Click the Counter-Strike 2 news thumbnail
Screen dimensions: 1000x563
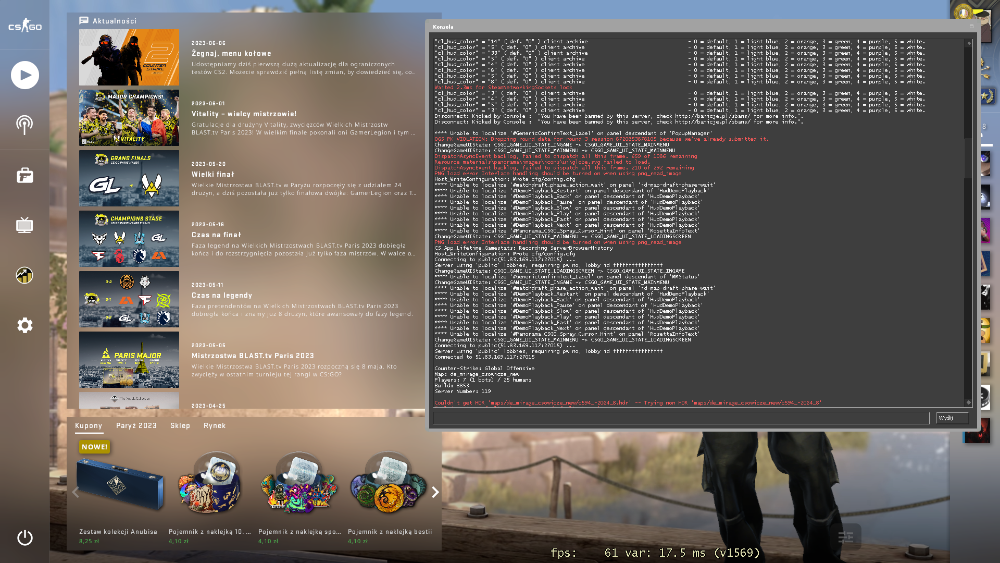point(129,57)
